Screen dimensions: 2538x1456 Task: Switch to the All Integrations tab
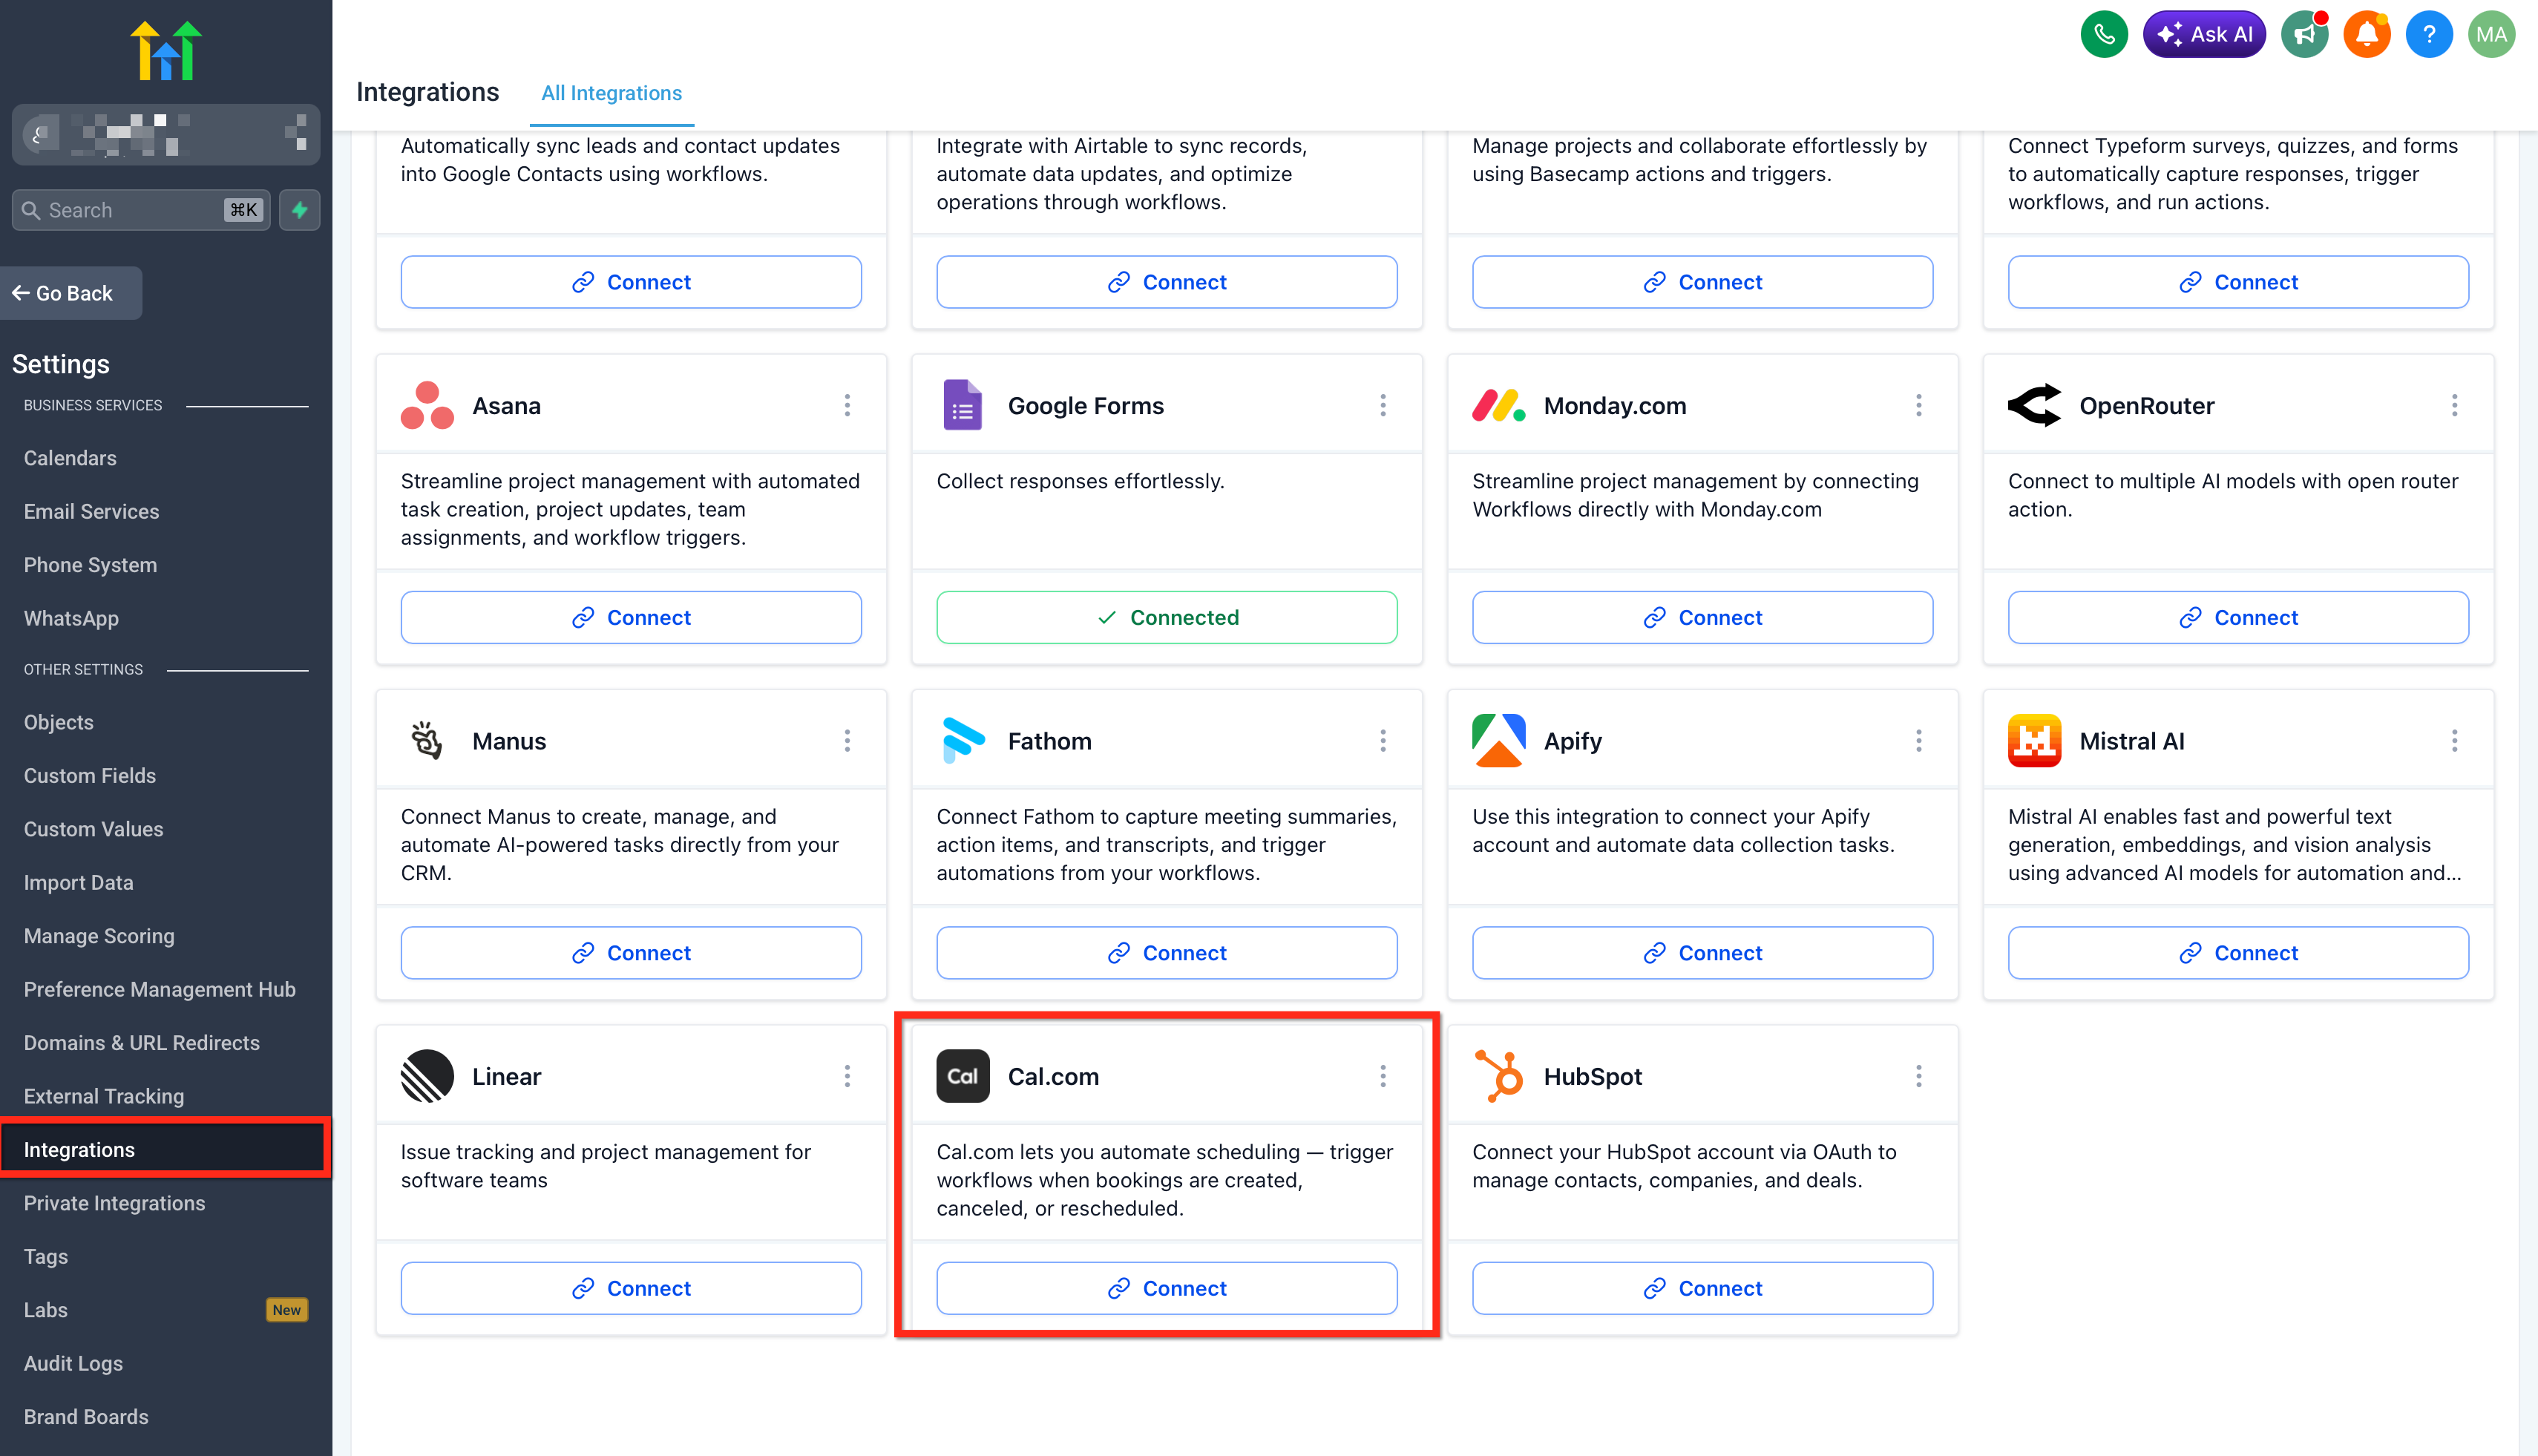(611, 93)
